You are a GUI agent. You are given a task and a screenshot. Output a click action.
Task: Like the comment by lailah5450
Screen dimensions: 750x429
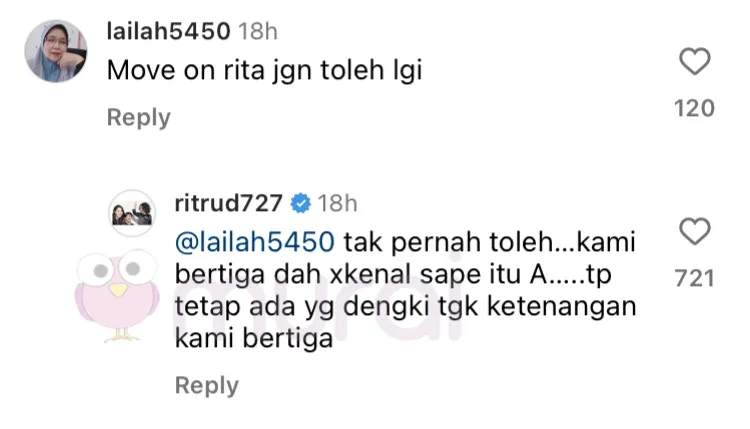(695, 62)
